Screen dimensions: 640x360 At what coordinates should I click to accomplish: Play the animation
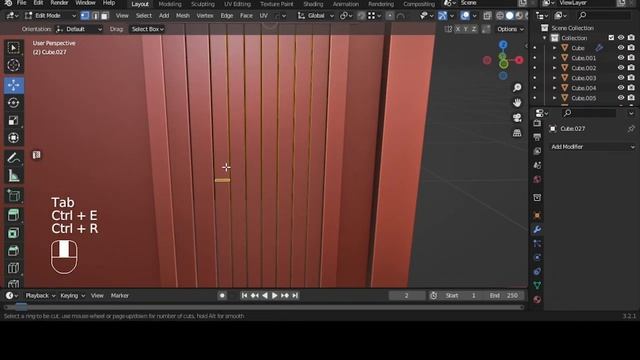click(x=275, y=296)
